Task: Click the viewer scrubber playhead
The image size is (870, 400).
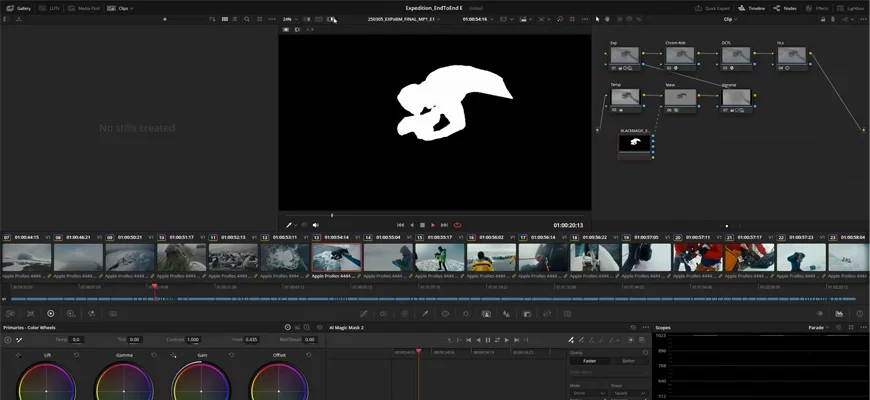Action: pos(332,215)
